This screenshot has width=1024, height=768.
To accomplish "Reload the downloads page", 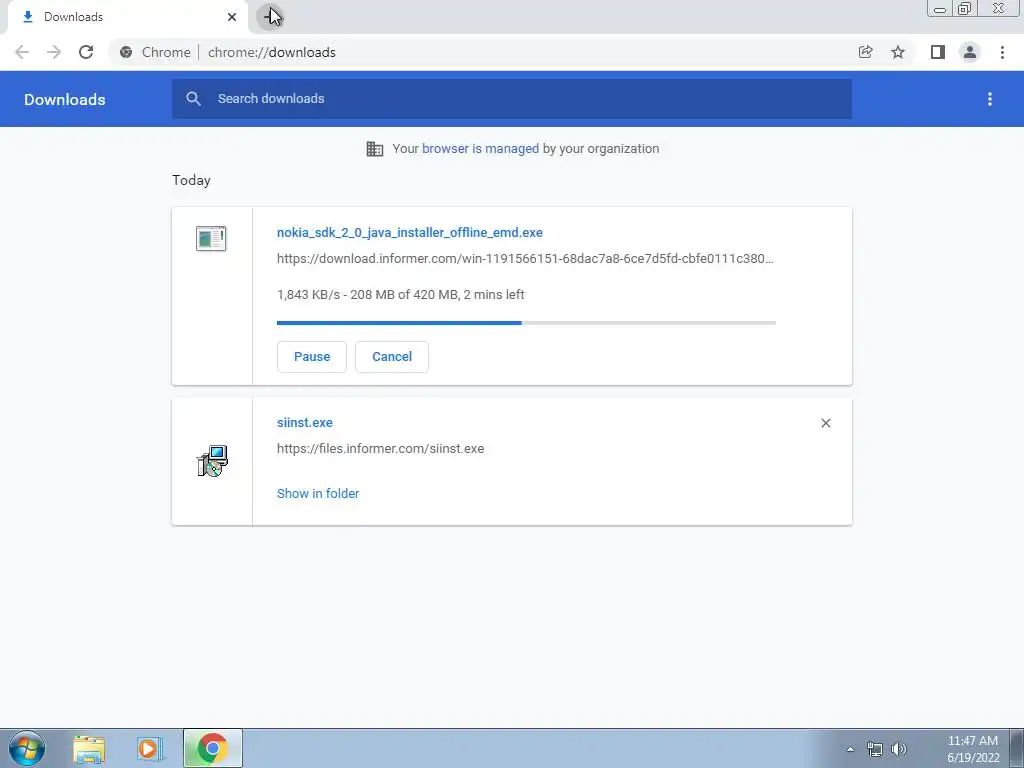I will tap(86, 52).
